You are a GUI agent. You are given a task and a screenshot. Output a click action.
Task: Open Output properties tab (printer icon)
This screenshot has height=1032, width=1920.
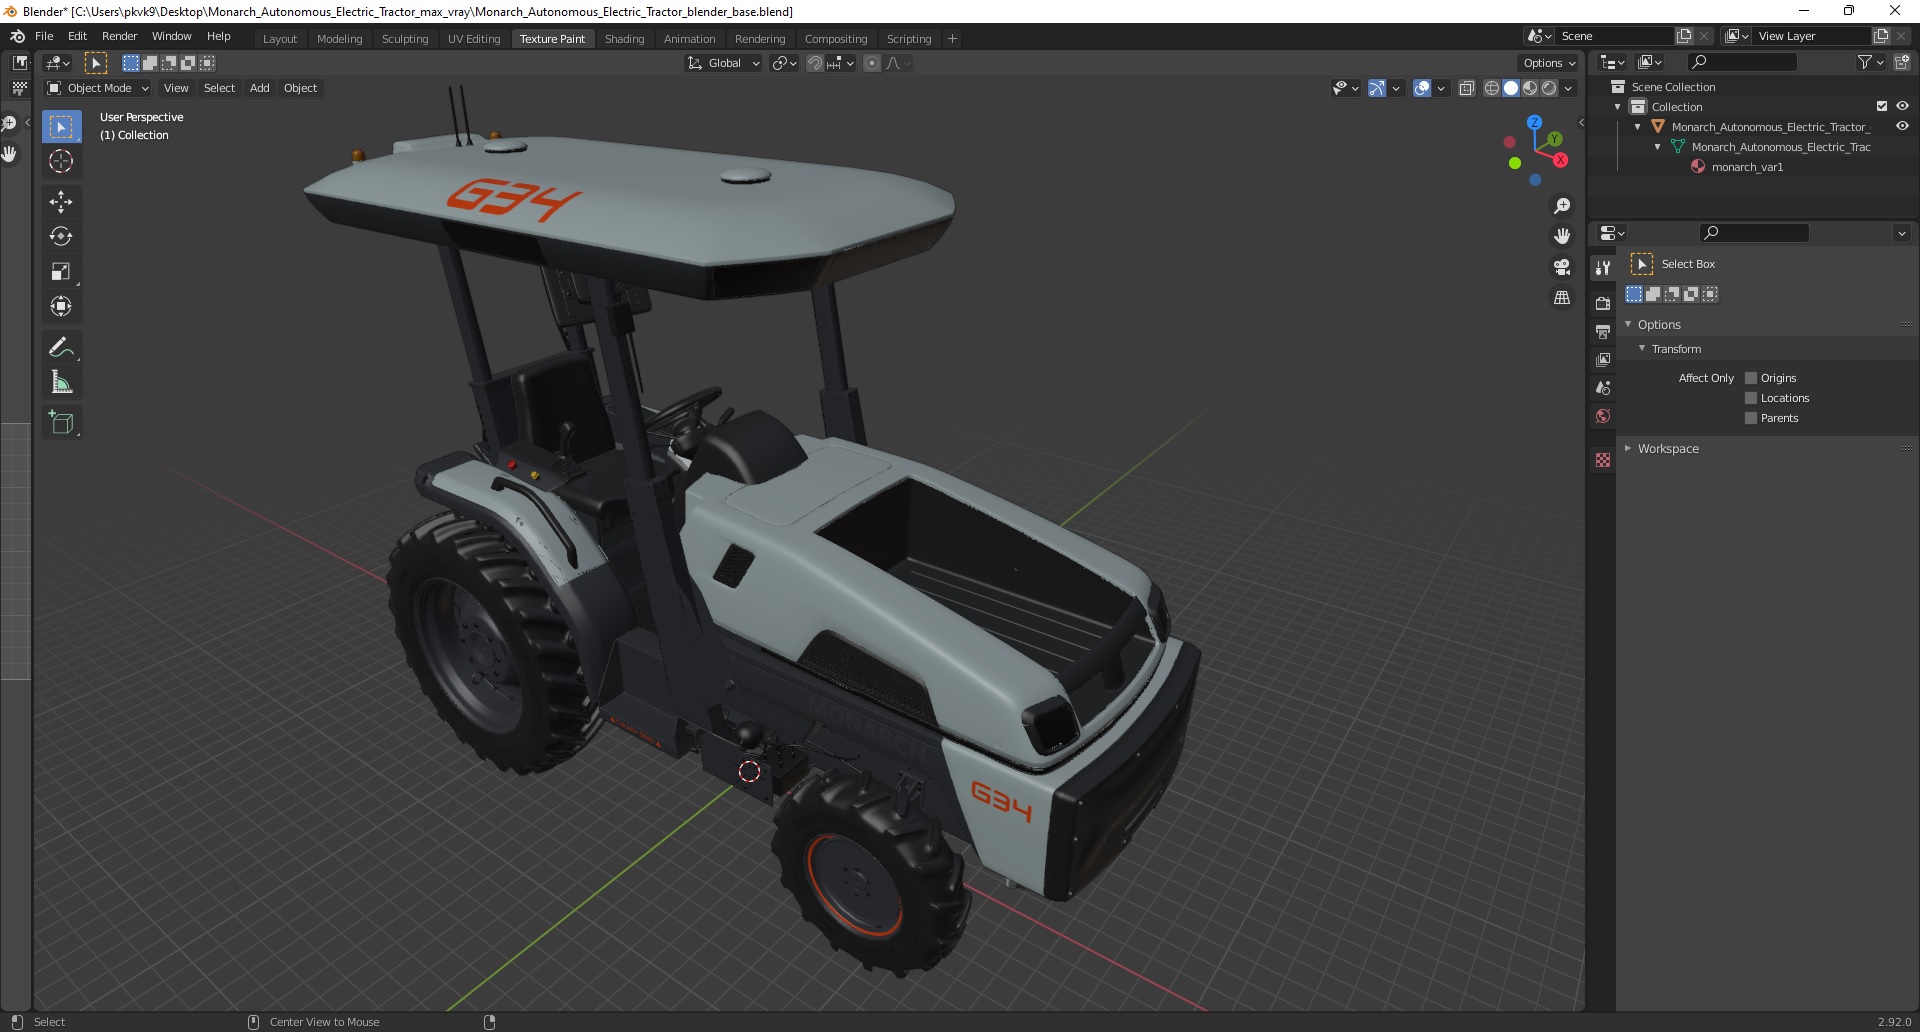tap(1603, 331)
